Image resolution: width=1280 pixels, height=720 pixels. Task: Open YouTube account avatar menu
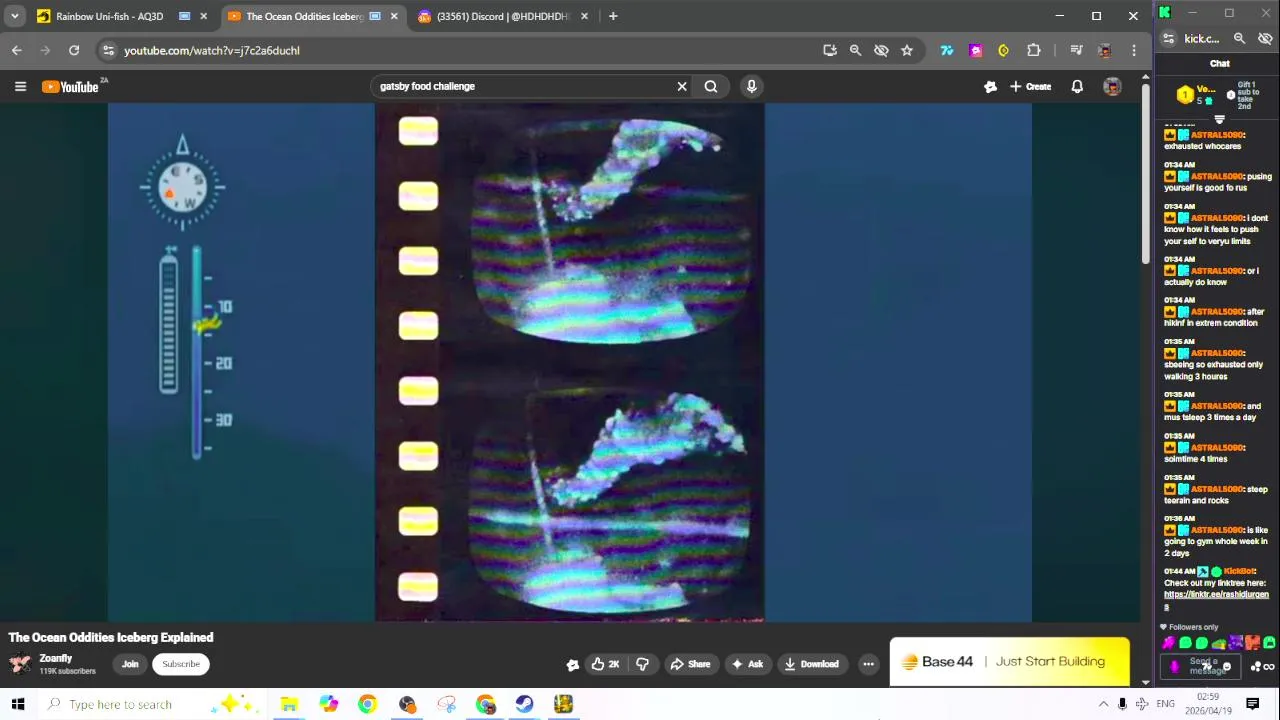tap(1112, 87)
